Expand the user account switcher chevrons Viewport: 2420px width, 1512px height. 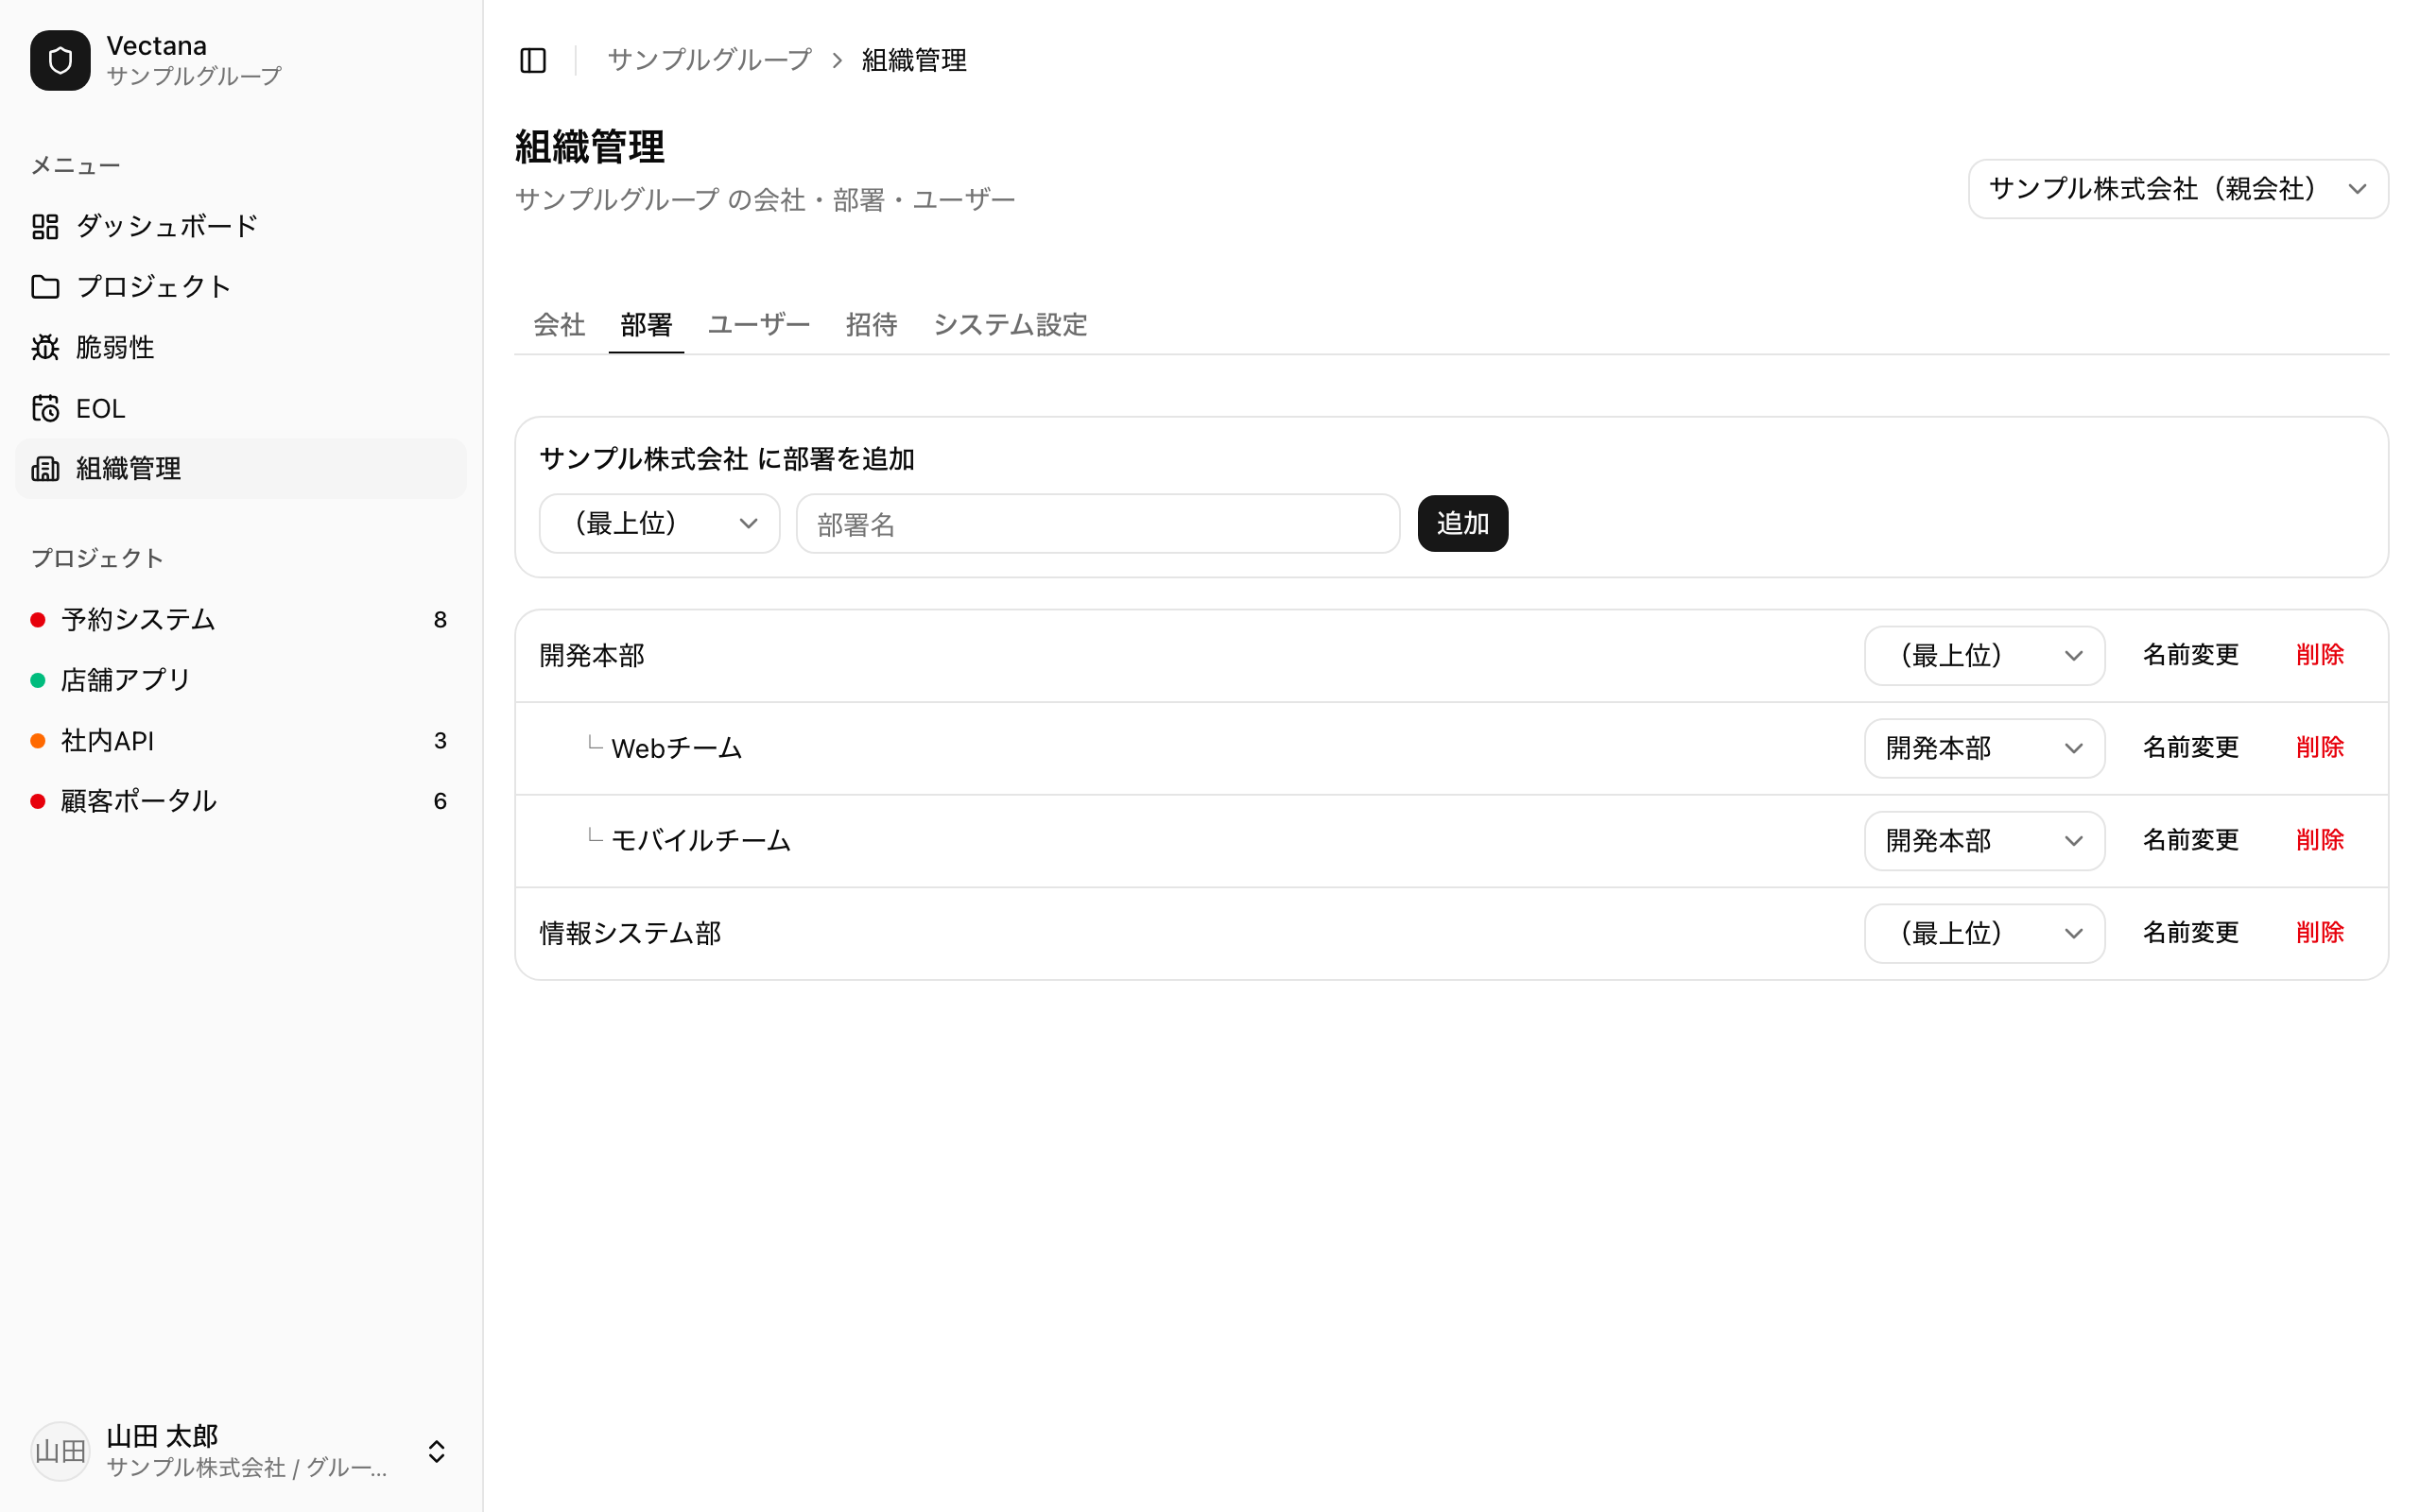(x=436, y=1451)
